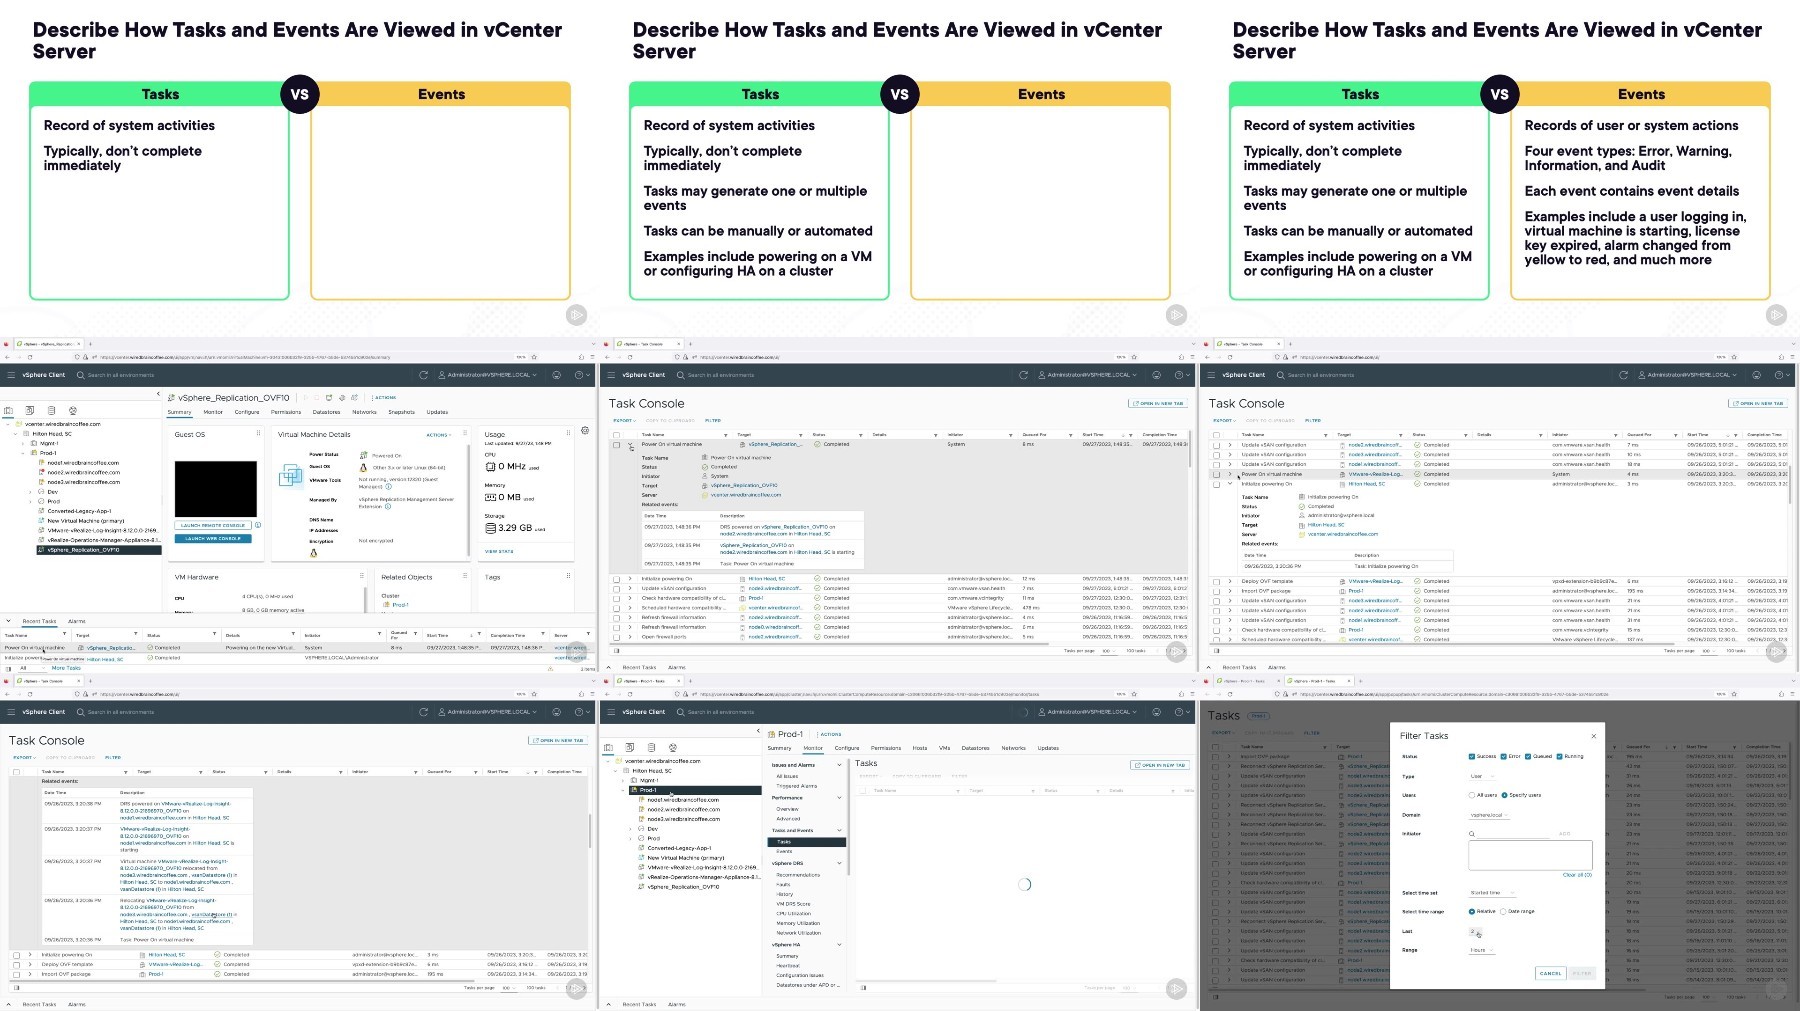Click Cancel in Filter Tasks dialog
1800x1011 pixels.
click(1550, 973)
